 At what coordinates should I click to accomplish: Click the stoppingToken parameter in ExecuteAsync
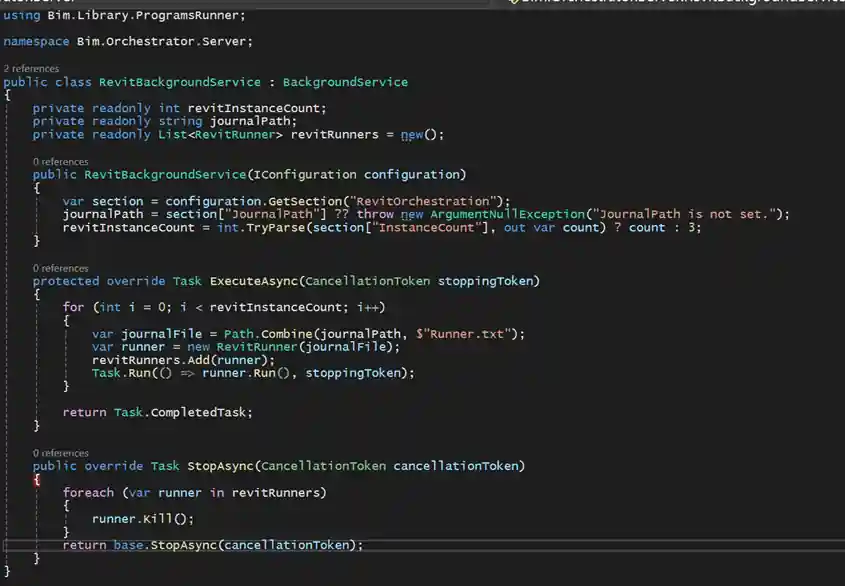[488, 280]
